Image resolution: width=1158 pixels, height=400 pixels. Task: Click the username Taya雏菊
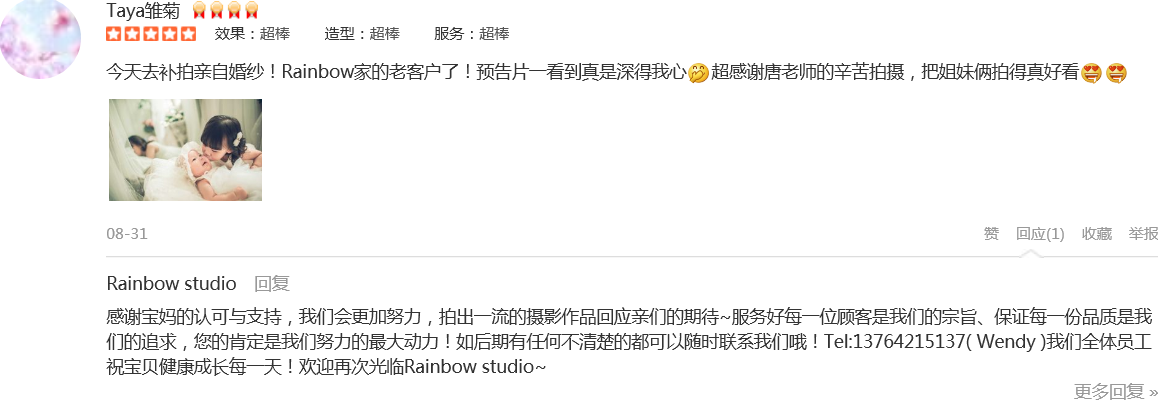pyautogui.click(x=143, y=10)
